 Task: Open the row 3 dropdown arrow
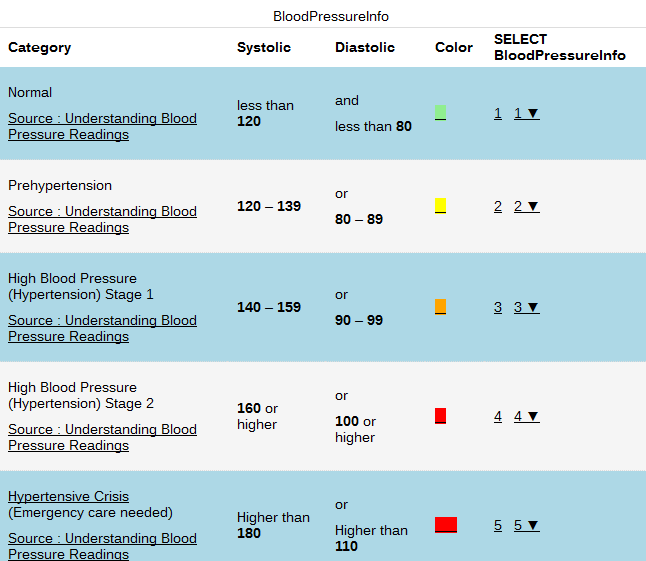(527, 308)
